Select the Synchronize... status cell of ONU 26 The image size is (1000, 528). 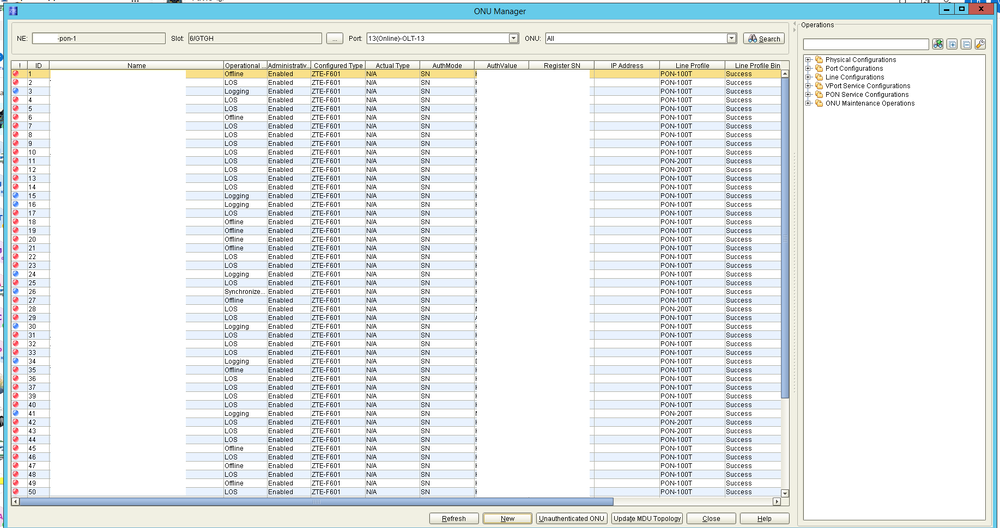[x=245, y=291]
